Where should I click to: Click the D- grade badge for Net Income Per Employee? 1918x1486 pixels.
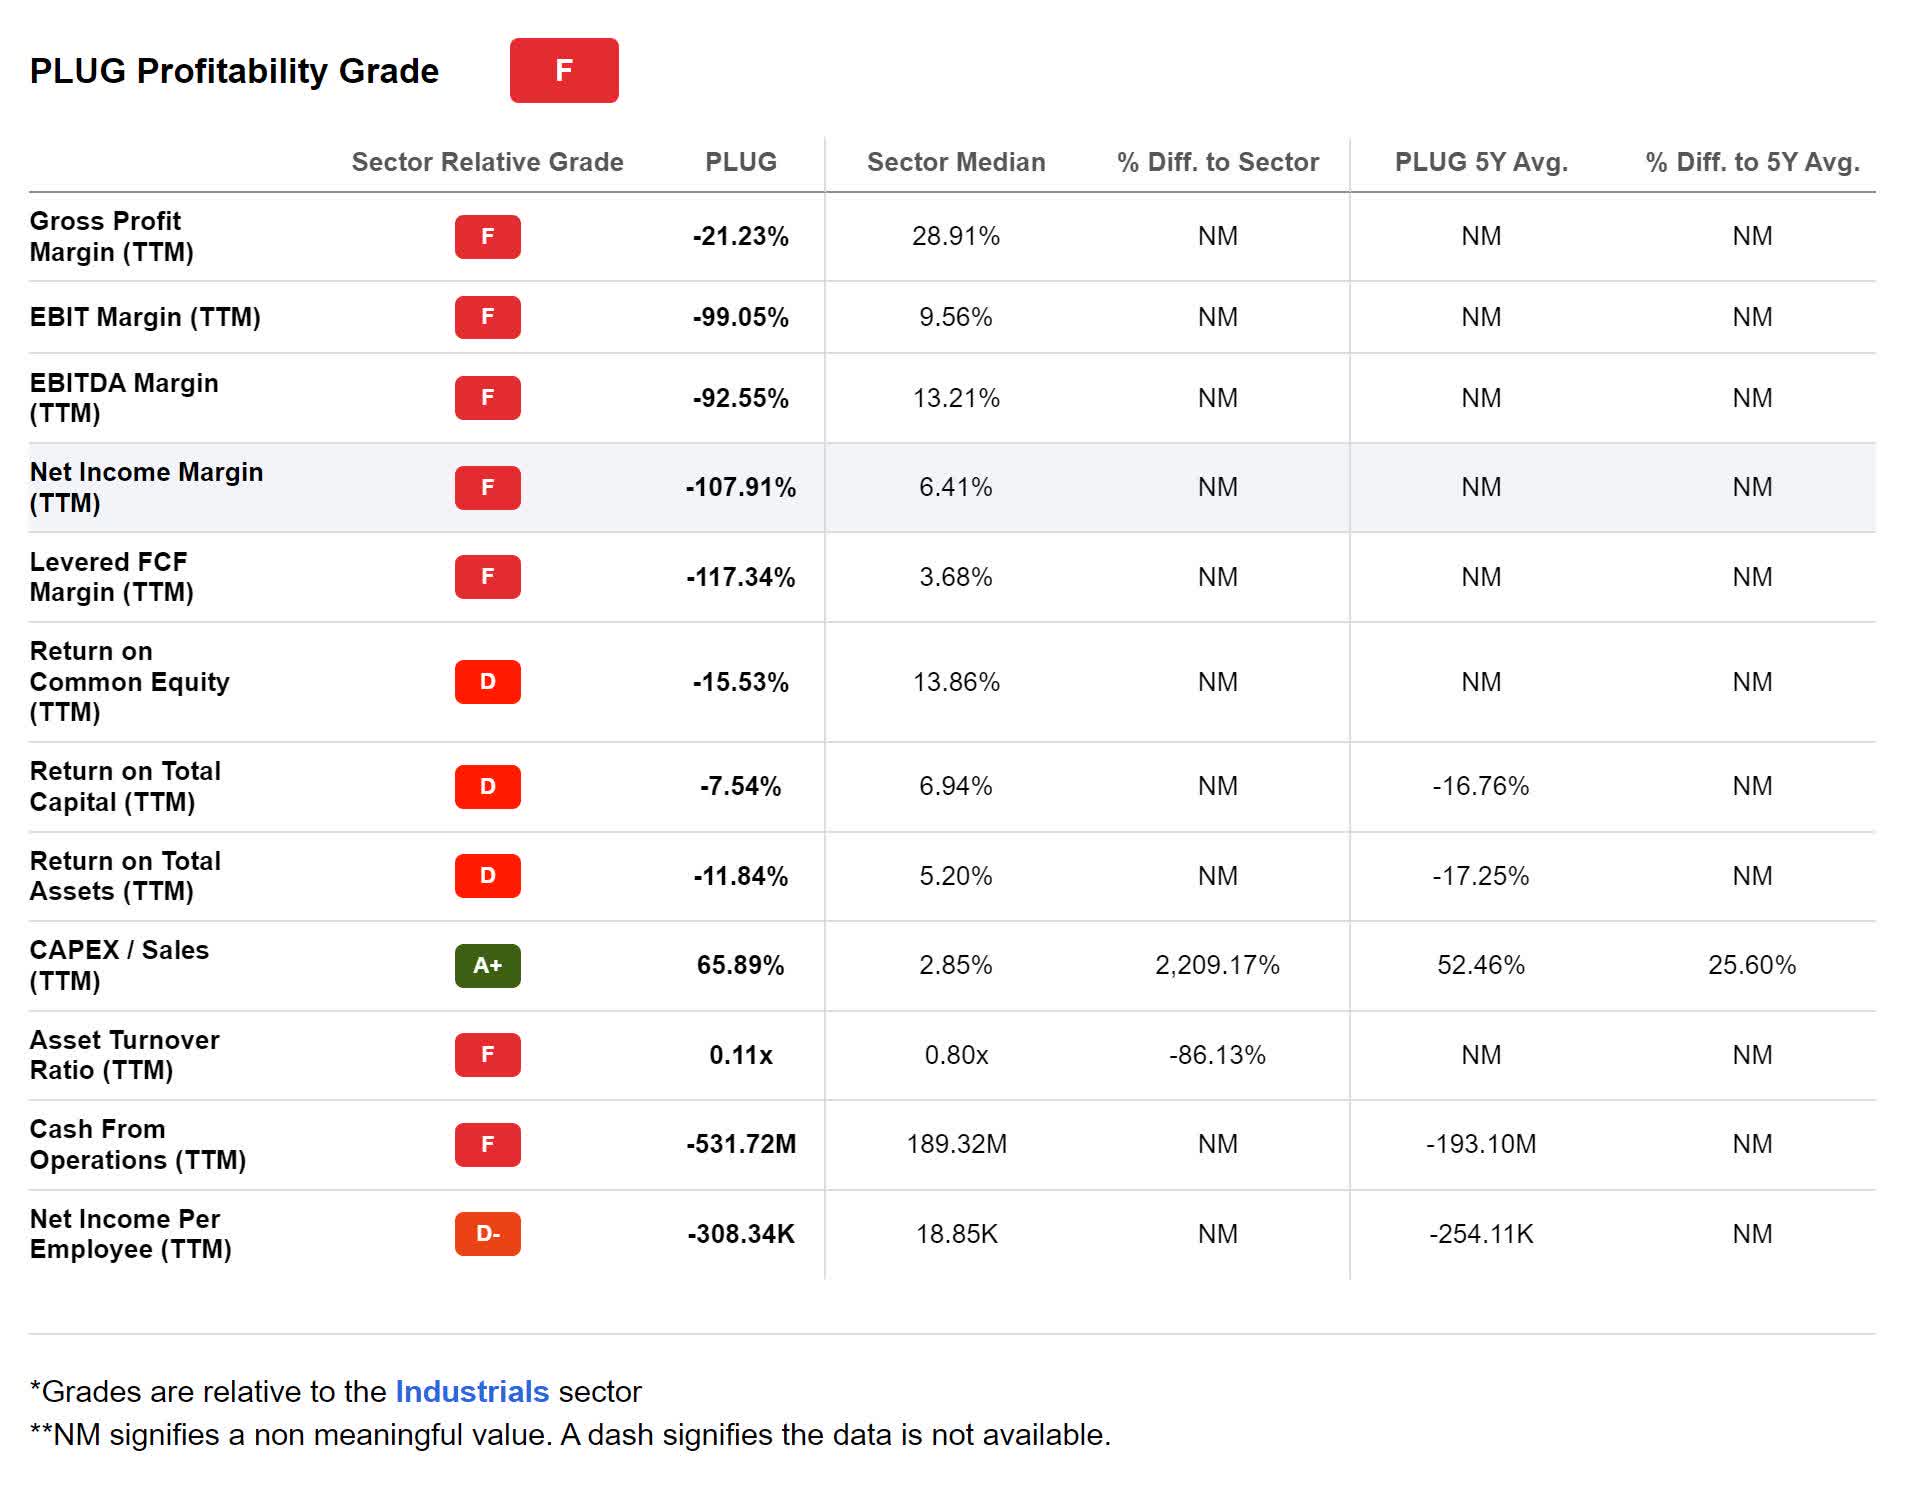[x=487, y=1233]
